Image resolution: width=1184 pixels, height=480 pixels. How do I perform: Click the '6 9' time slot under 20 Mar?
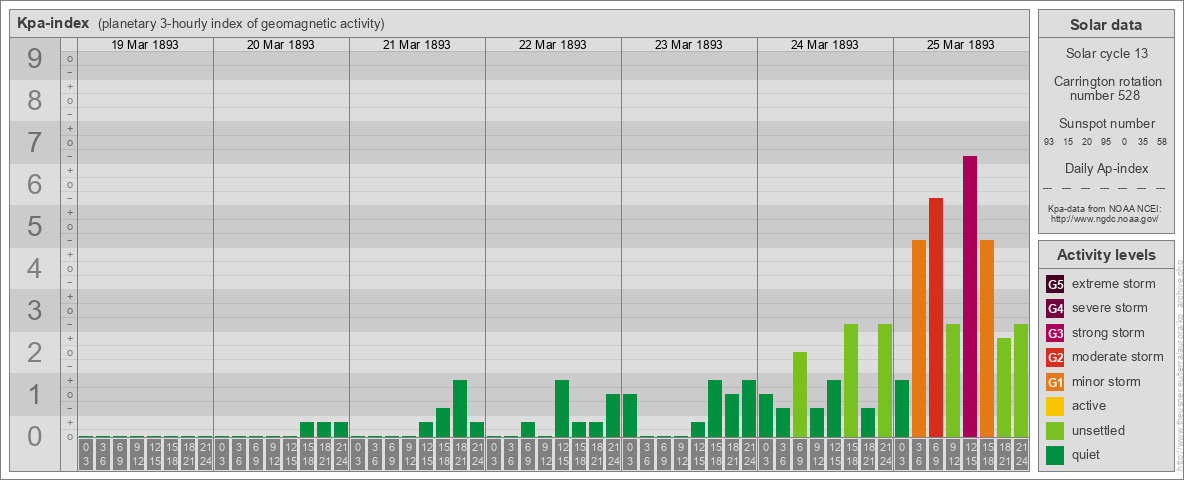256,454
